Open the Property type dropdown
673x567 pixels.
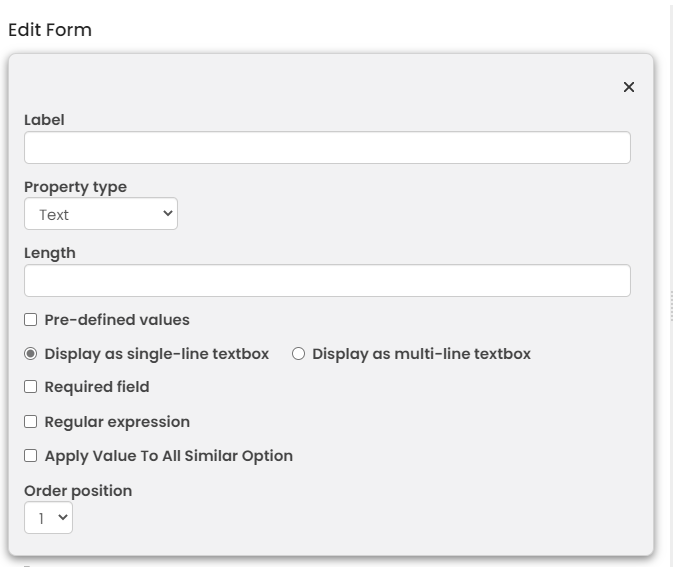101,214
